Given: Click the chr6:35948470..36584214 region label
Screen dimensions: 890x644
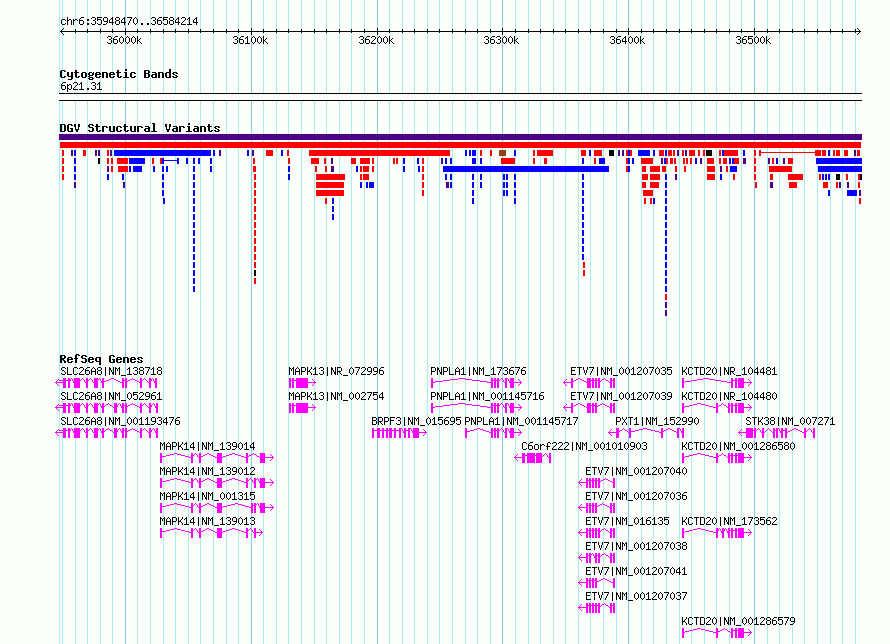Looking at the screenshot, I should [x=129, y=21].
